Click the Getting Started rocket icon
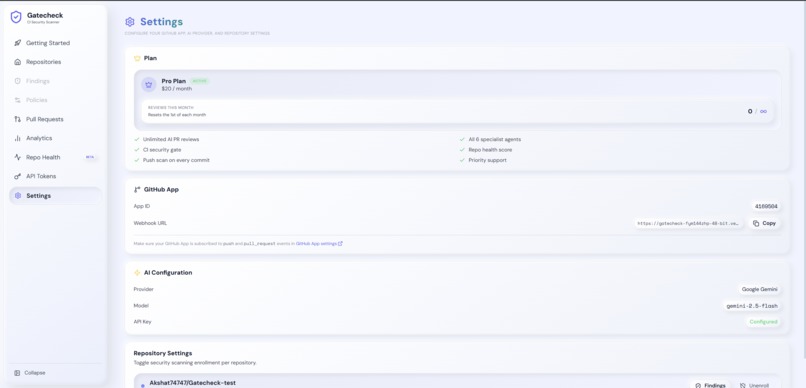This screenshot has height=388, width=806. point(17,43)
